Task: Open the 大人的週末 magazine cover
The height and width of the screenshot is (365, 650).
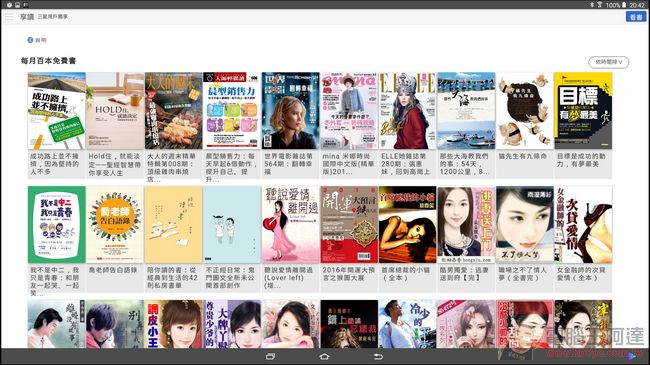Action: coord(174,111)
